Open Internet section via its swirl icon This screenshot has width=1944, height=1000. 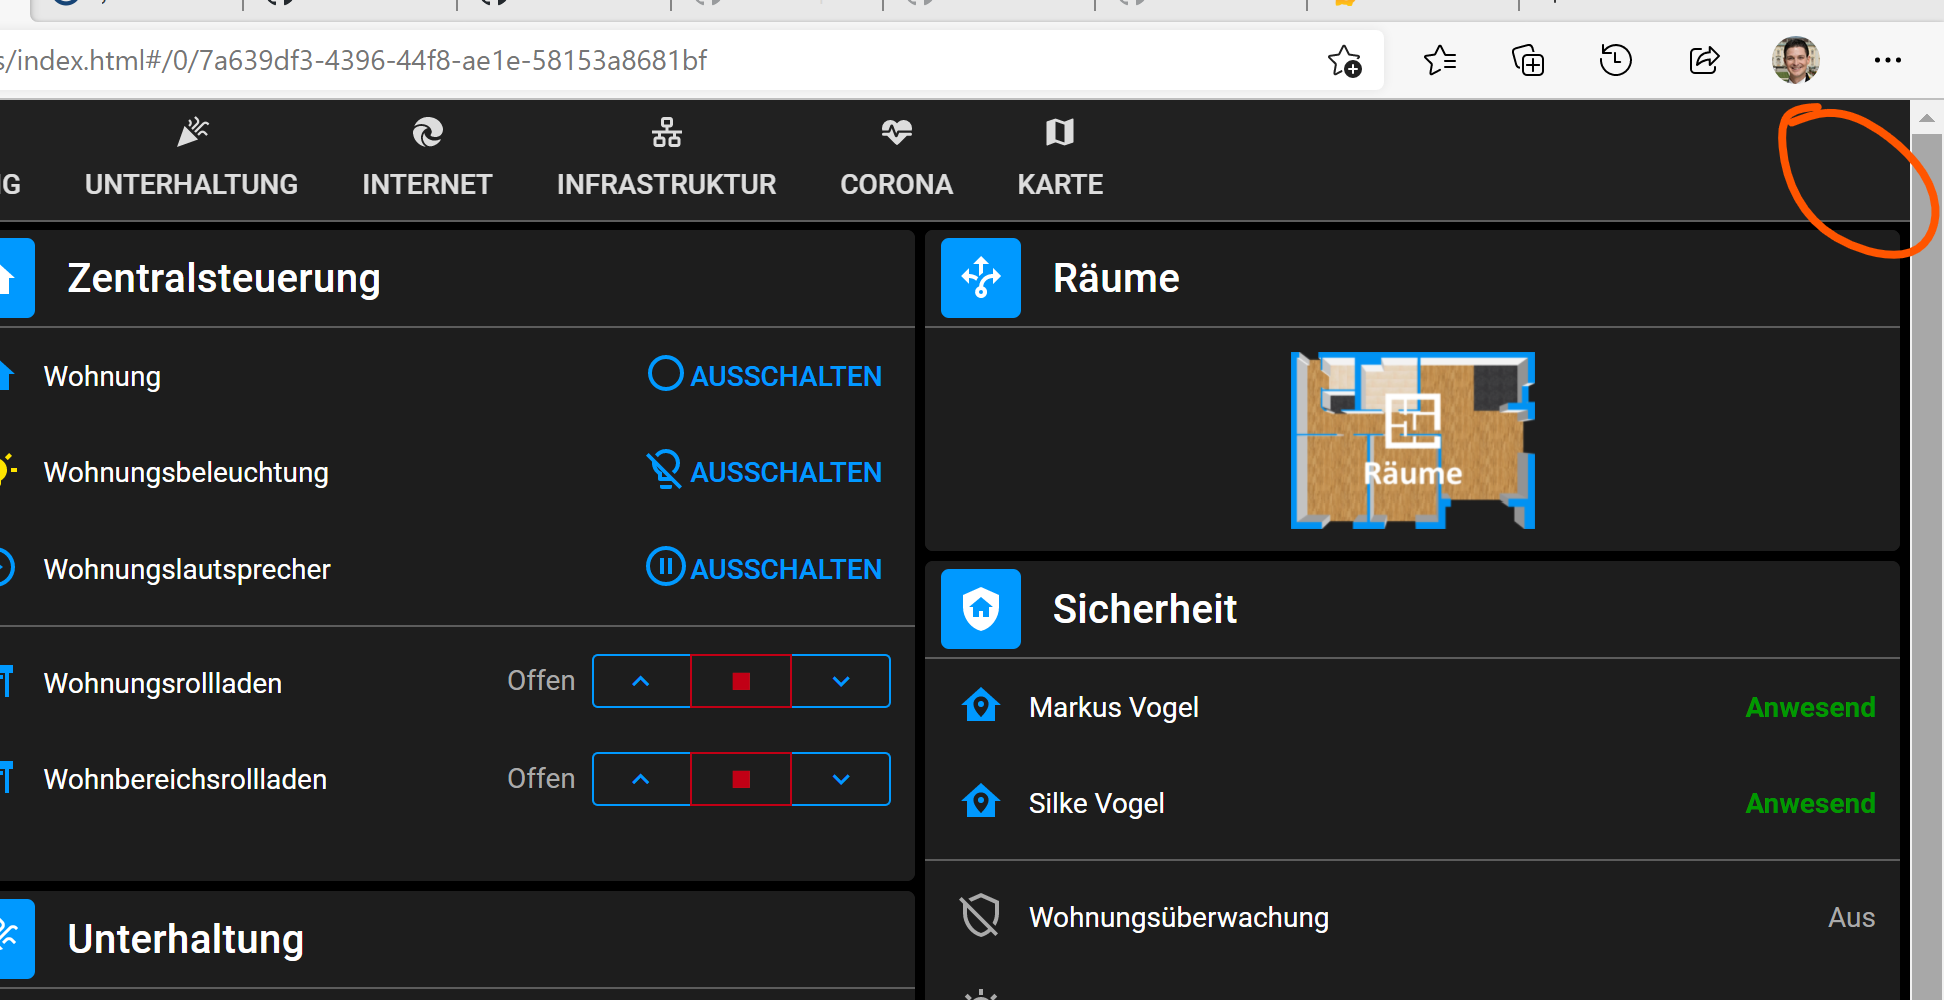[x=427, y=133]
